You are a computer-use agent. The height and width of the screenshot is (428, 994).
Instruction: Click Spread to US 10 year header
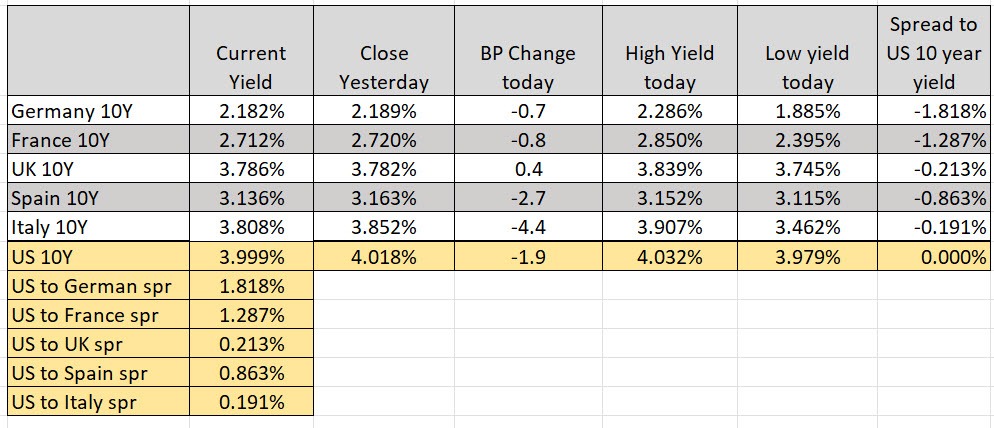935,53
